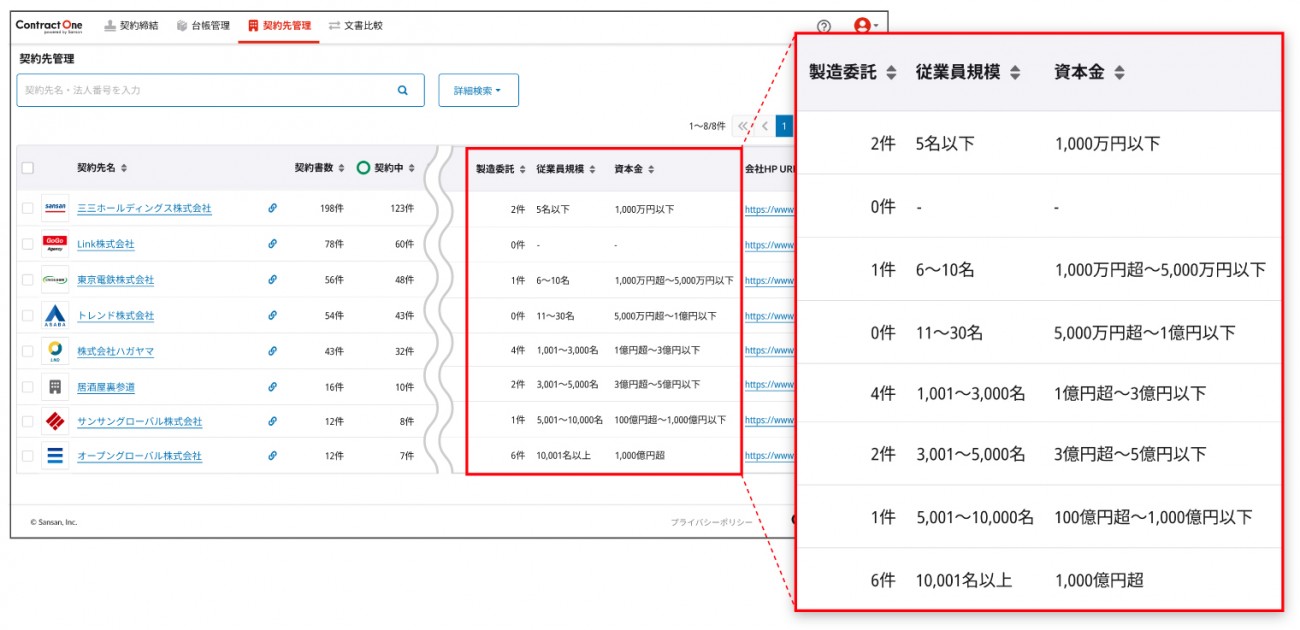Expand the 詳細検索 dropdown
Viewport: 1300px width, 630px height.
click(x=478, y=90)
